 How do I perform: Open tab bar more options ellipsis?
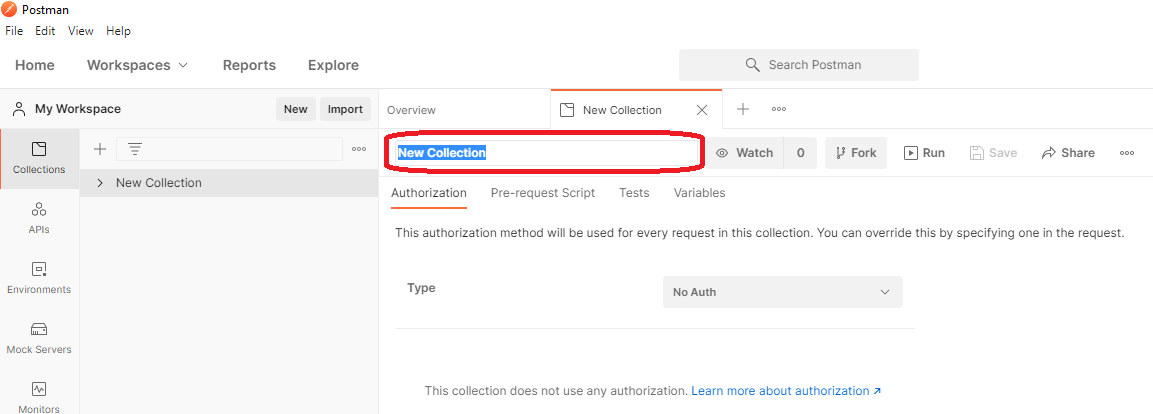[779, 110]
